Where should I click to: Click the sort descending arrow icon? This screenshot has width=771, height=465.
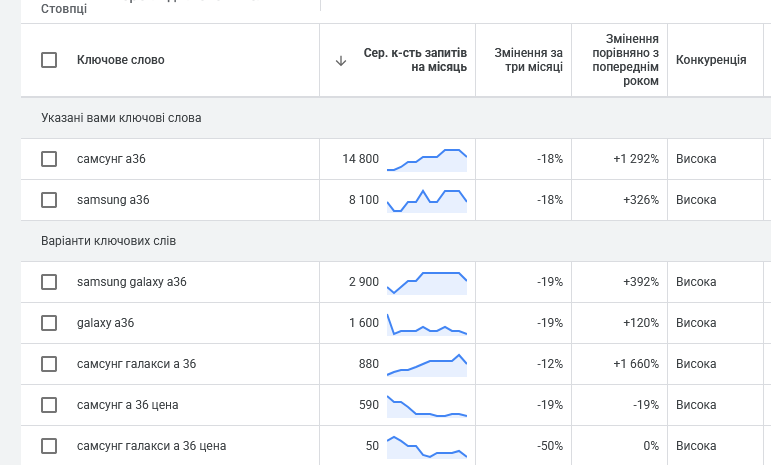pos(341,60)
